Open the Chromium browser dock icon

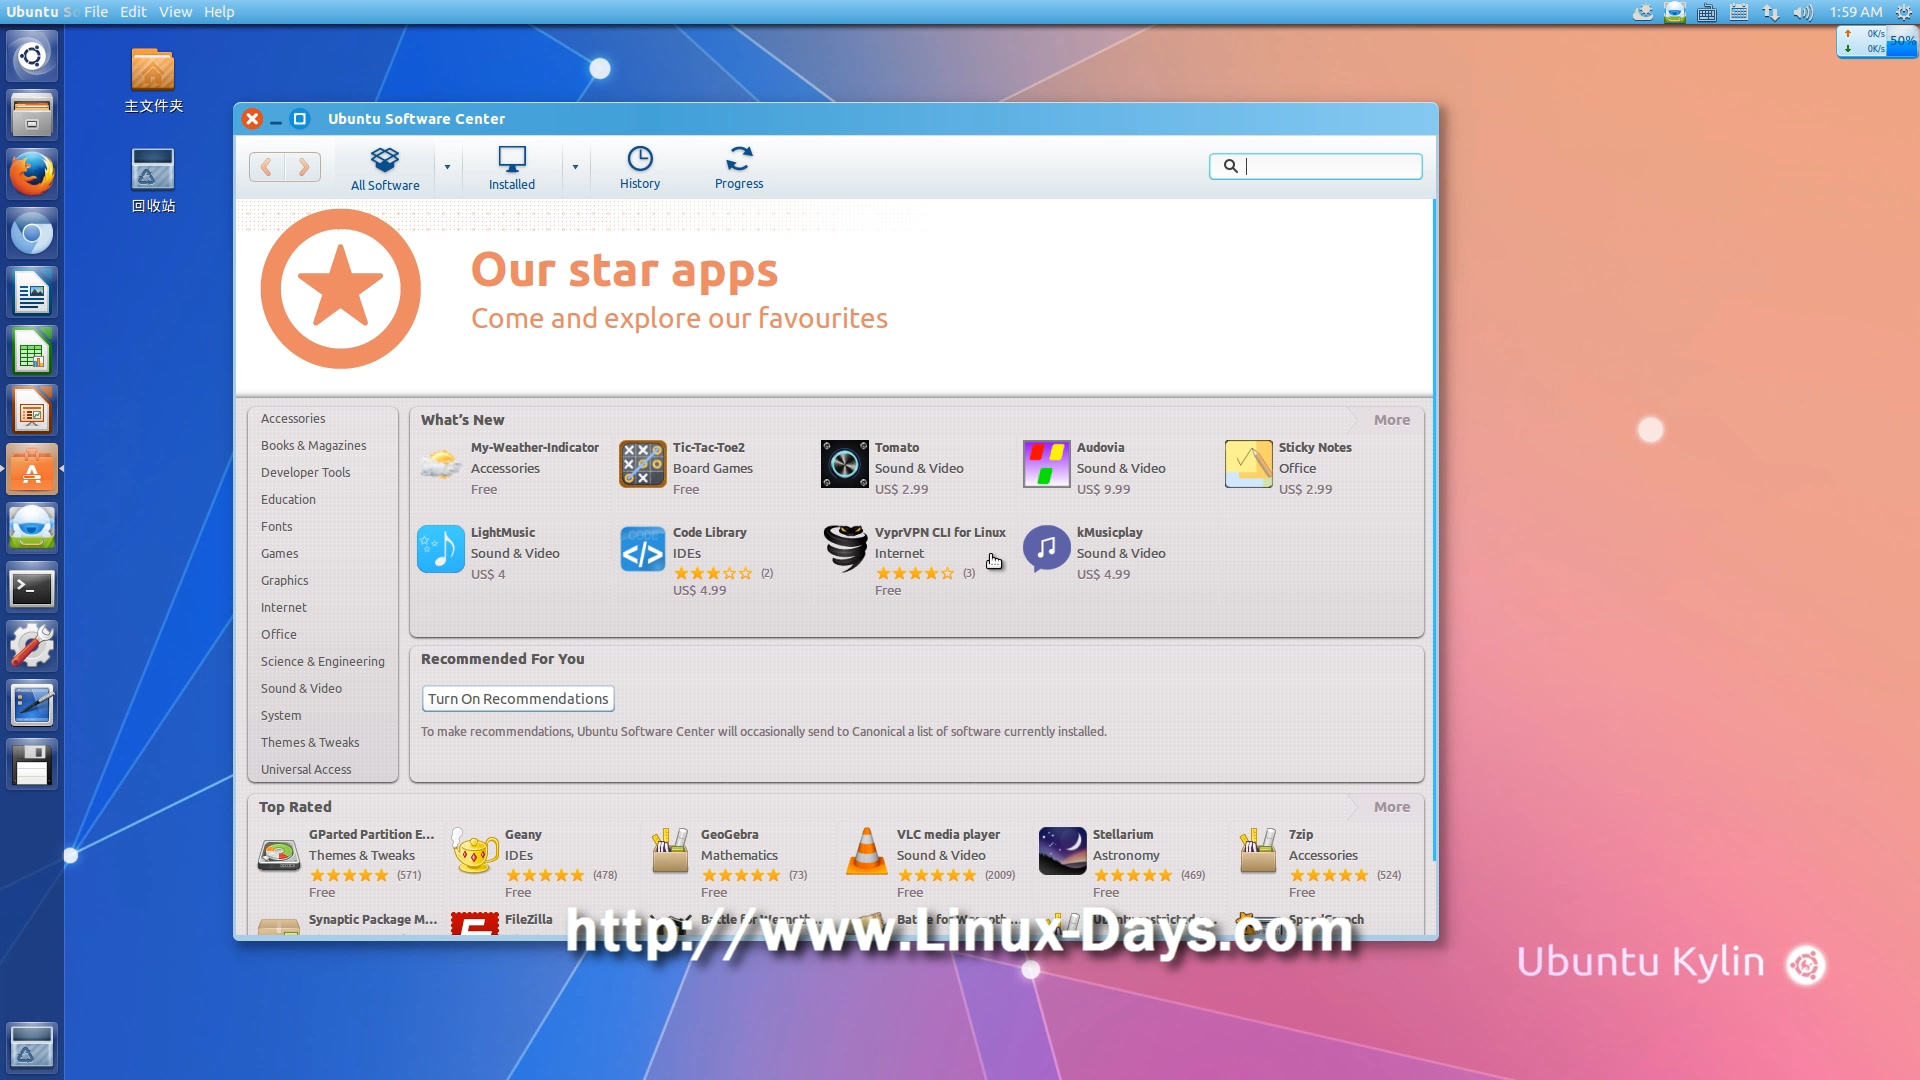click(x=32, y=234)
